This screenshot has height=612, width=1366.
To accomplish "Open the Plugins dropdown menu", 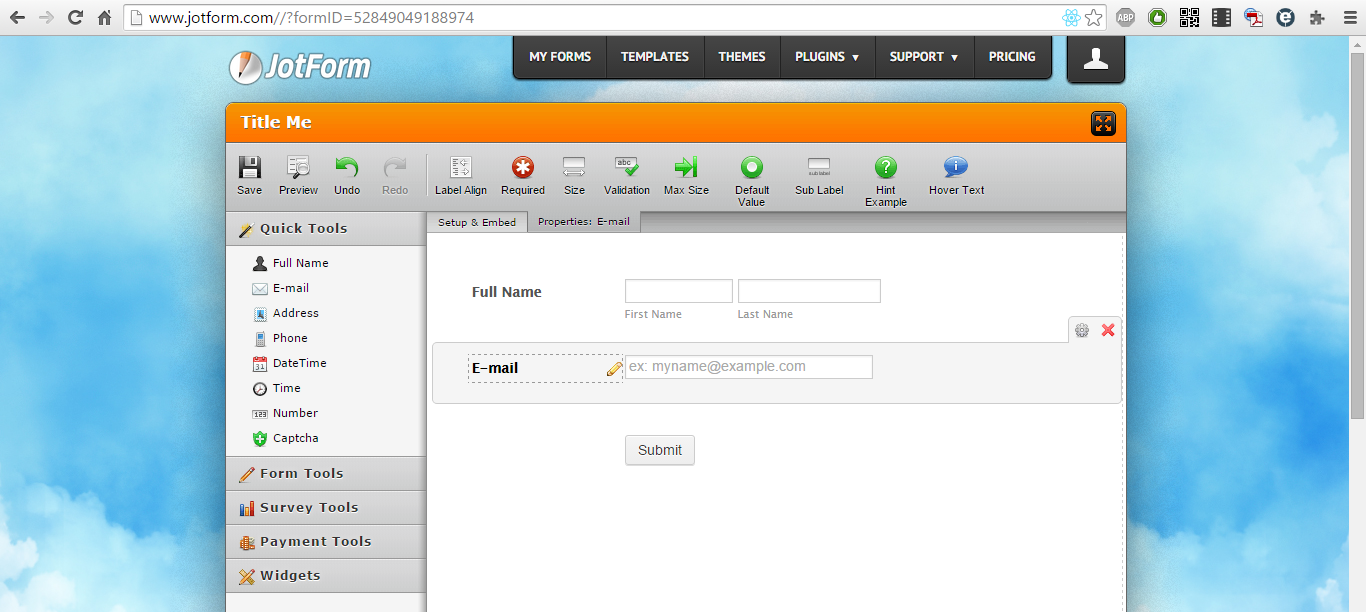I will tap(827, 57).
